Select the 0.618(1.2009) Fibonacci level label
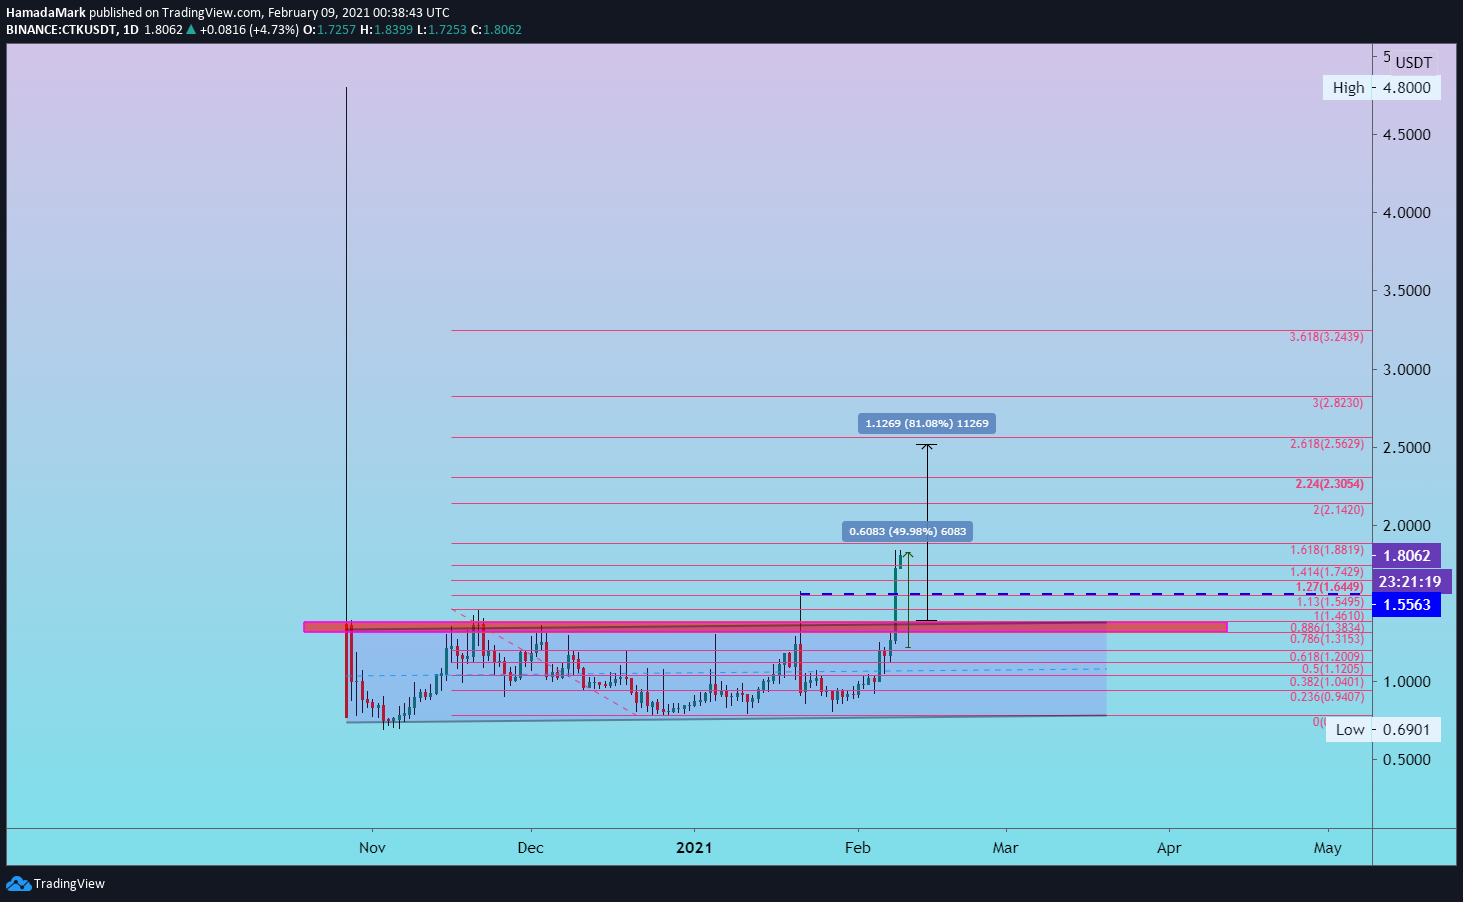 pyautogui.click(x=1326, y=657)
